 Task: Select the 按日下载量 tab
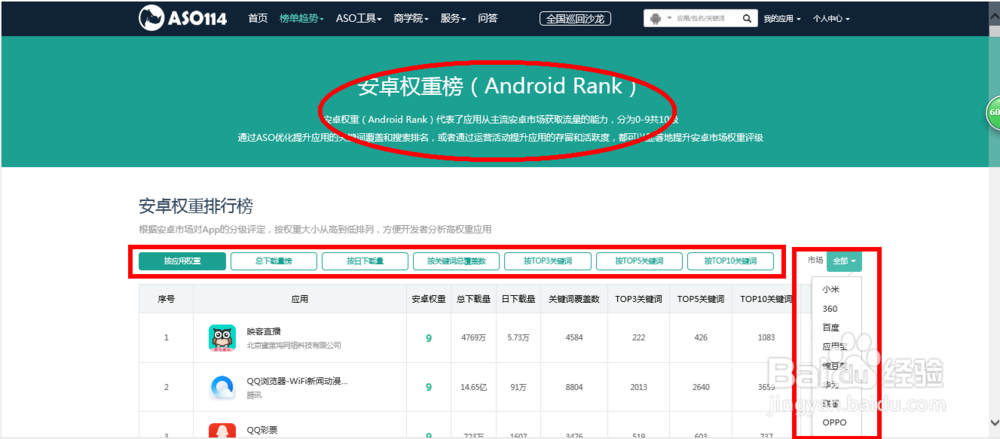[x=365, y=261]
